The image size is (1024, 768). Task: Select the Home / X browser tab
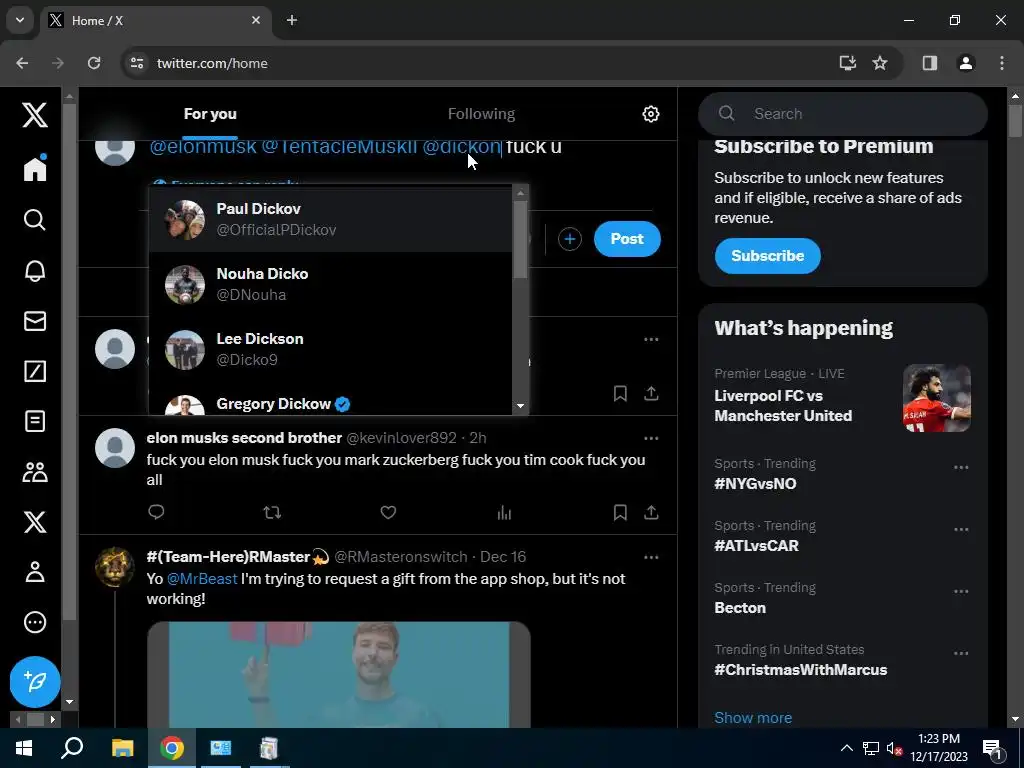[156, 20]
